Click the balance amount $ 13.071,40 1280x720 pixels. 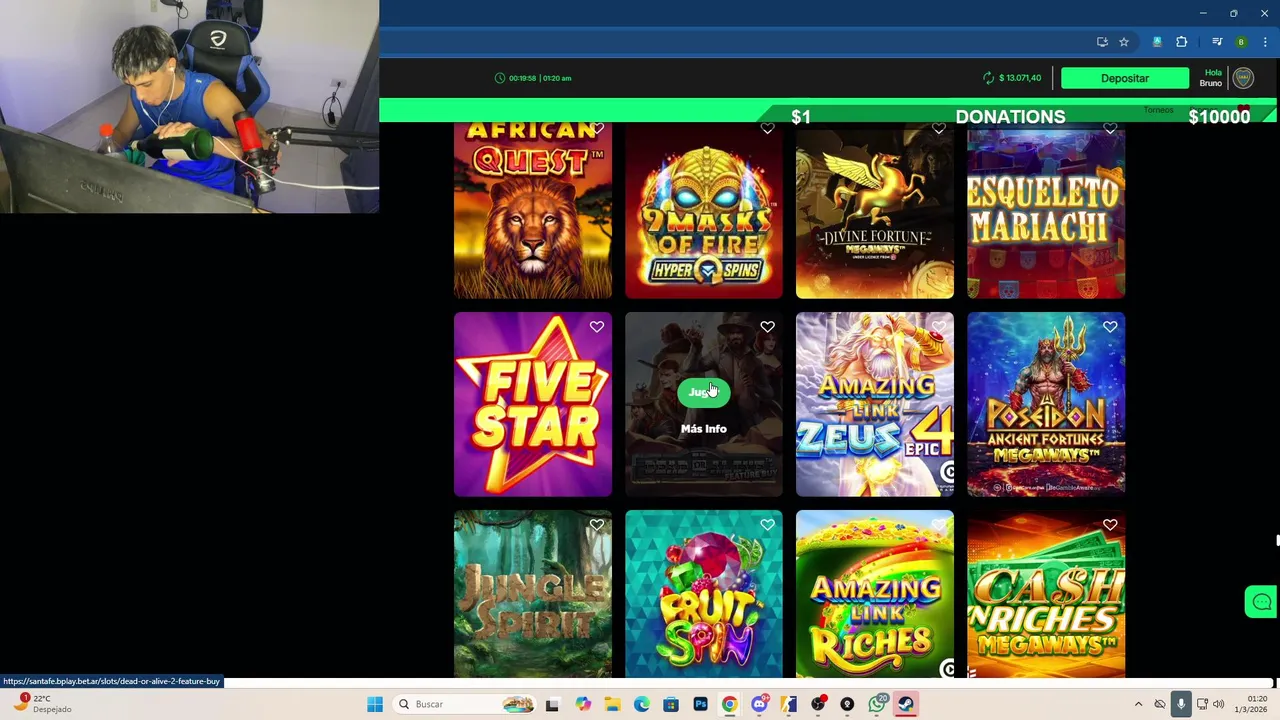click(x=1020, y=78)
